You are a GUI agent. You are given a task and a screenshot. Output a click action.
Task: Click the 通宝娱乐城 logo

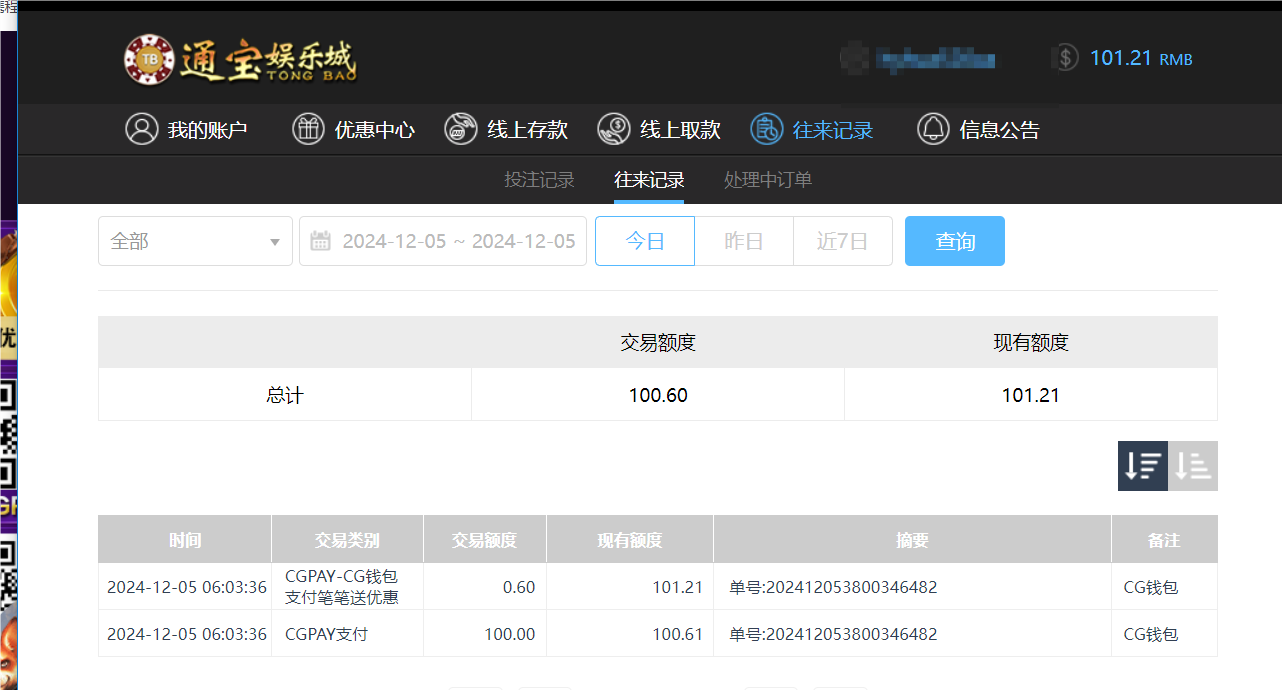pyautogui.click(x=240, y=57)
